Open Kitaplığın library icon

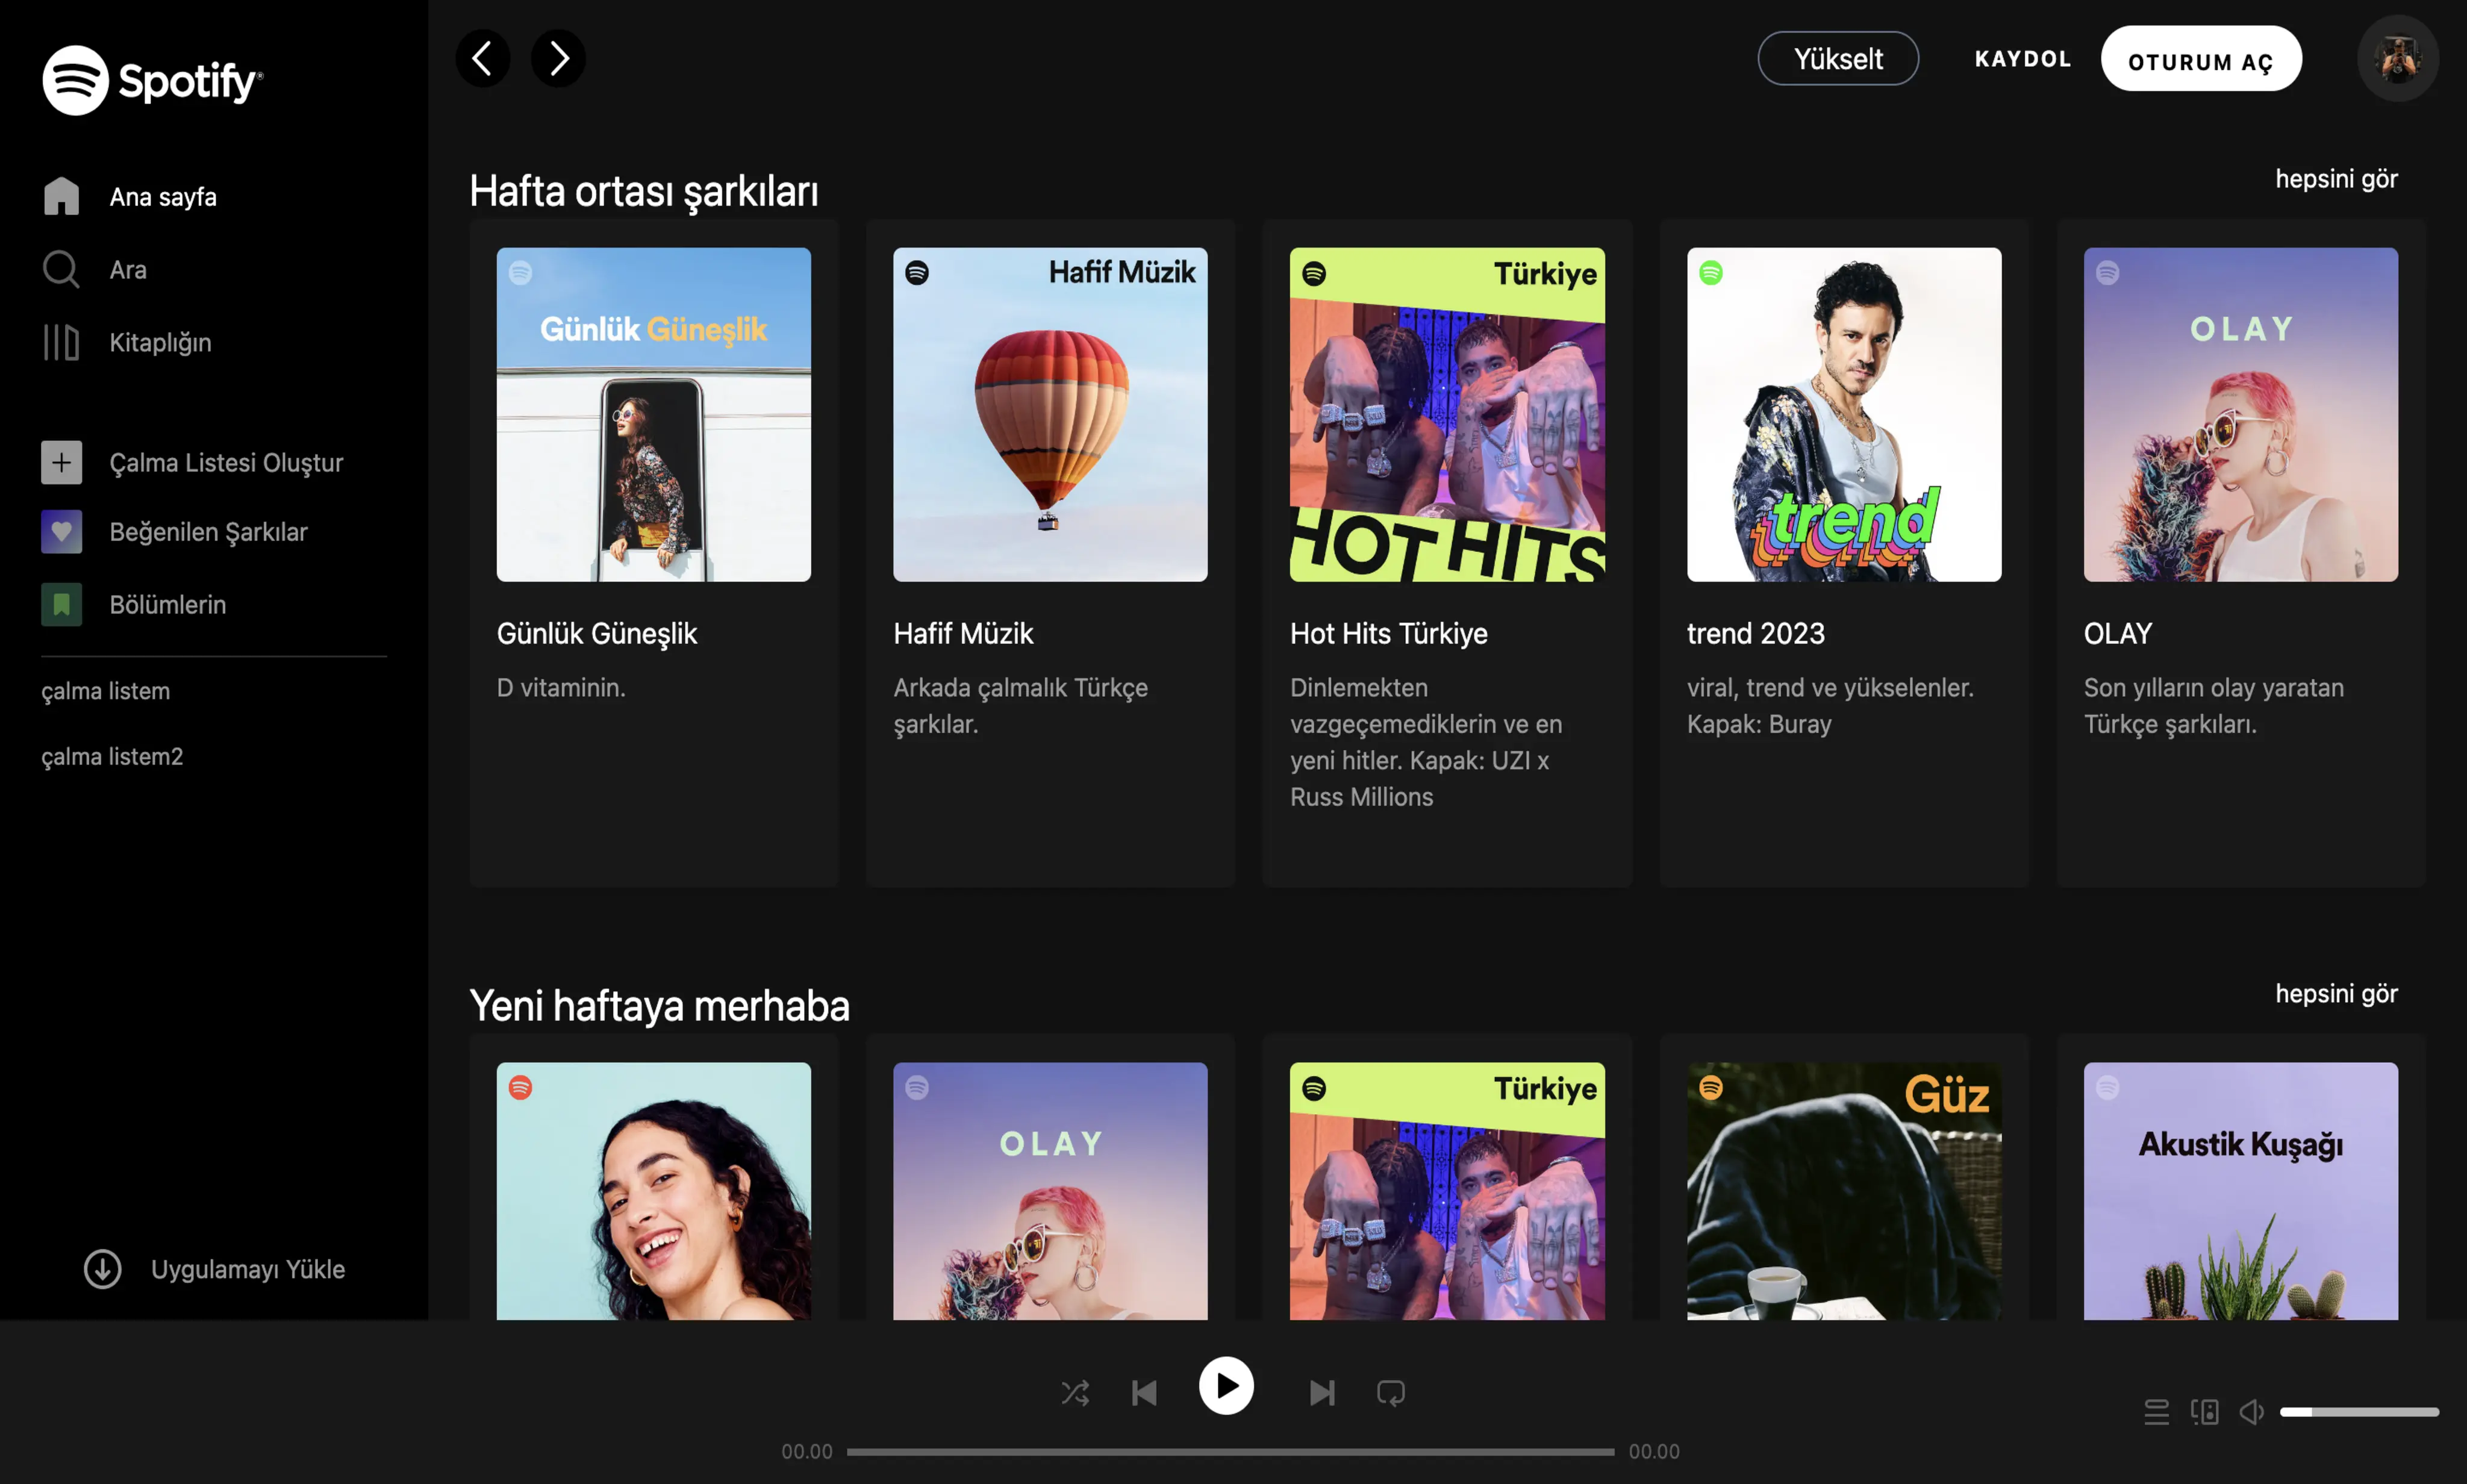coord(61,342)
